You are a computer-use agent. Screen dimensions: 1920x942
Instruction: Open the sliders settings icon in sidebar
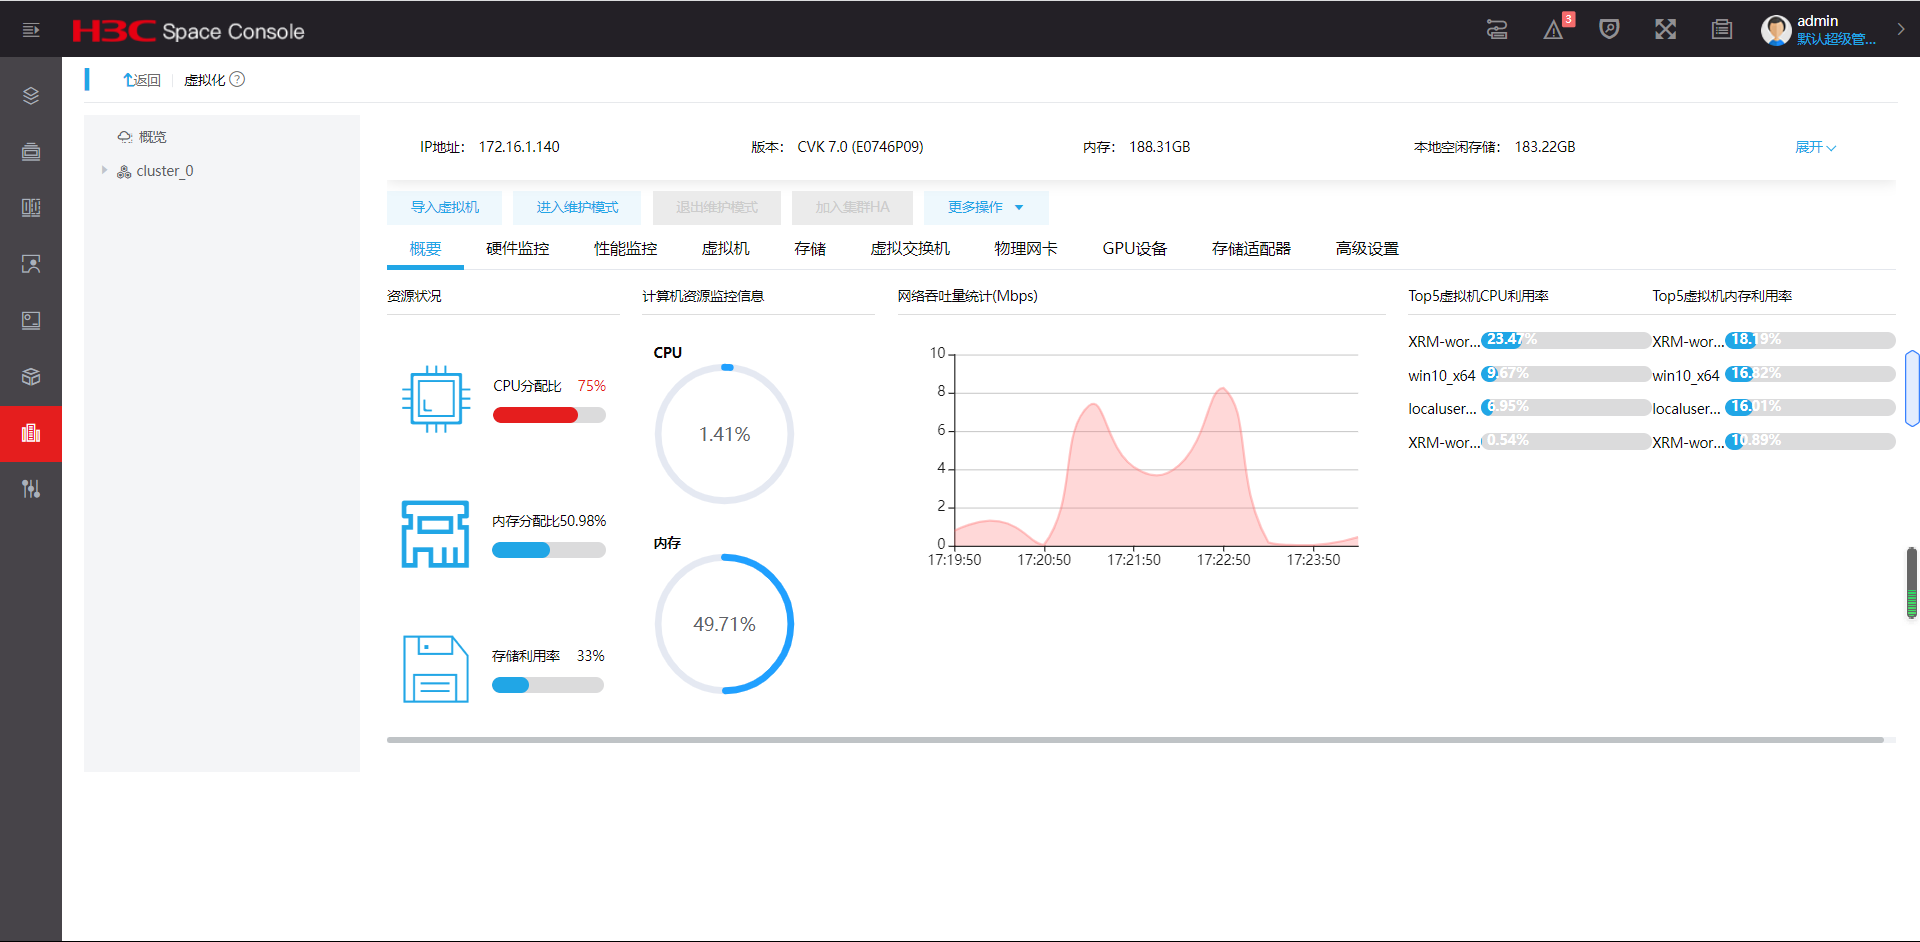pyautogui.click(x=31, y=489)
